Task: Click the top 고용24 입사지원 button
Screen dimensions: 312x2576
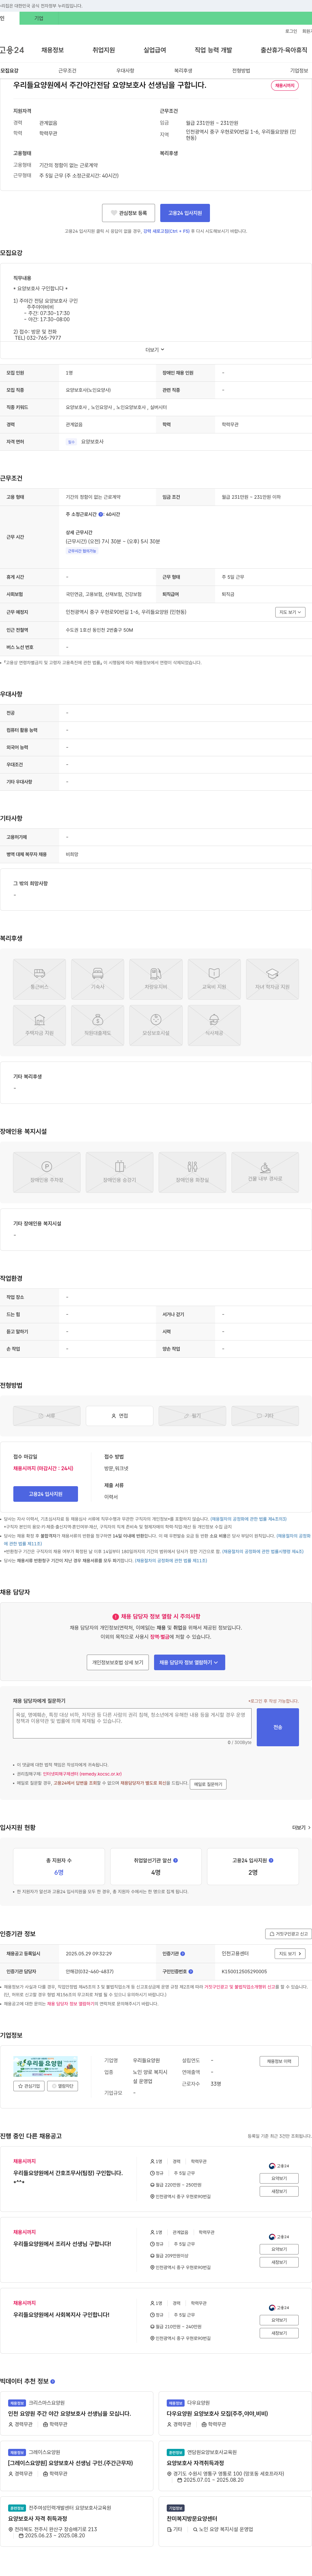Action: (185, 213)
